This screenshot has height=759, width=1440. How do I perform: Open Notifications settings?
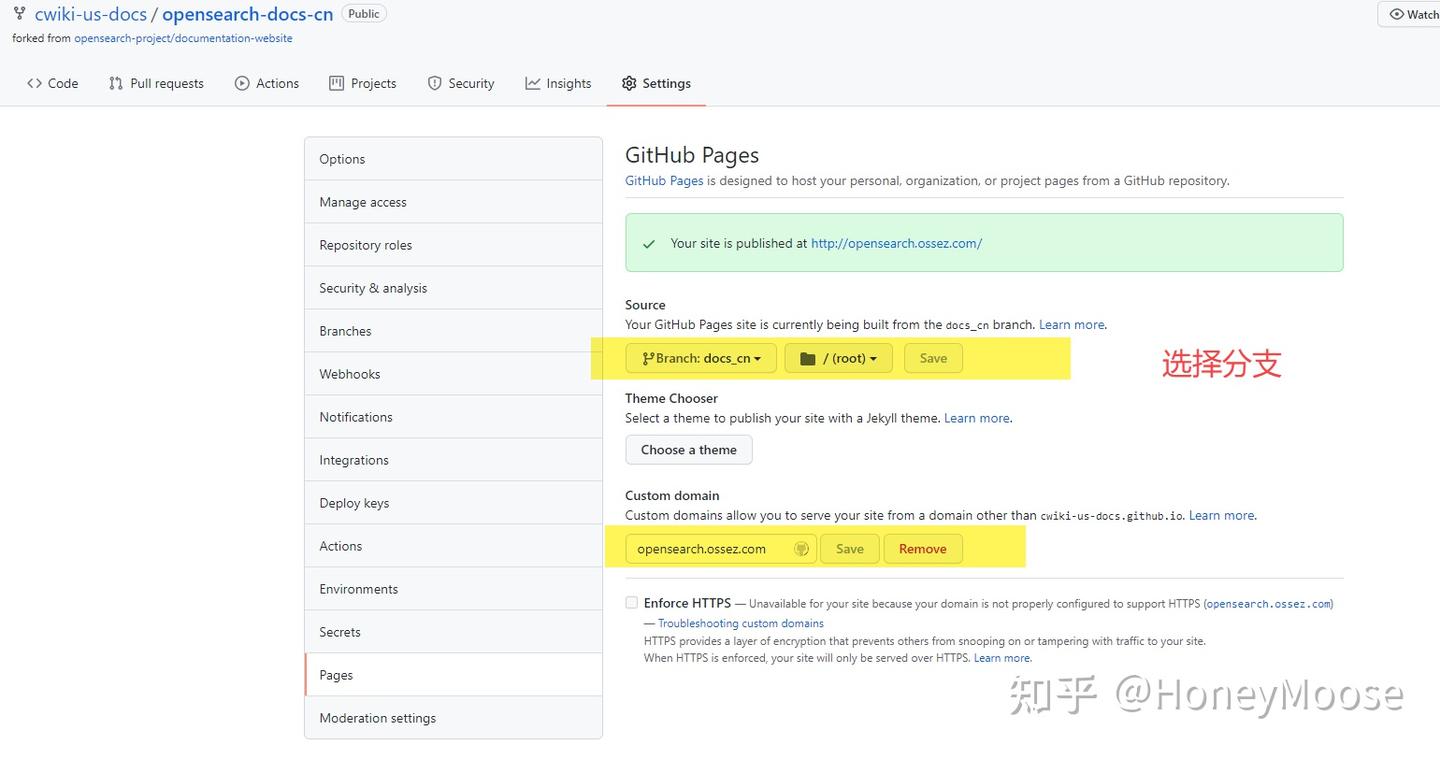453,417
